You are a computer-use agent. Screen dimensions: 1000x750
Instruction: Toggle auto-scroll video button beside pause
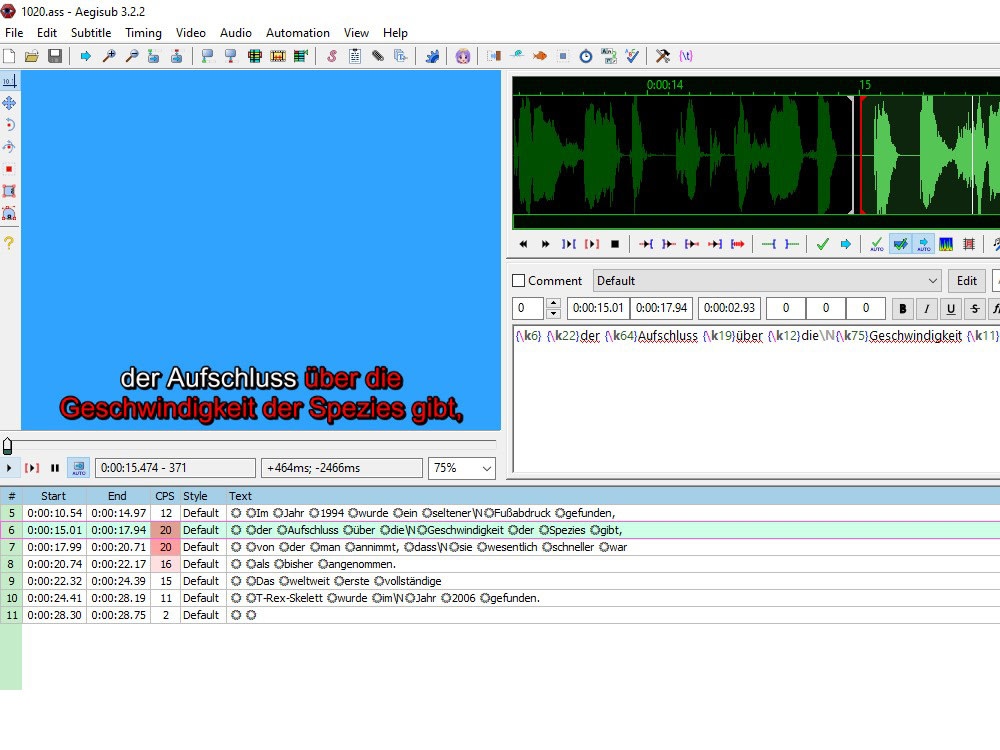click(79, 467)
